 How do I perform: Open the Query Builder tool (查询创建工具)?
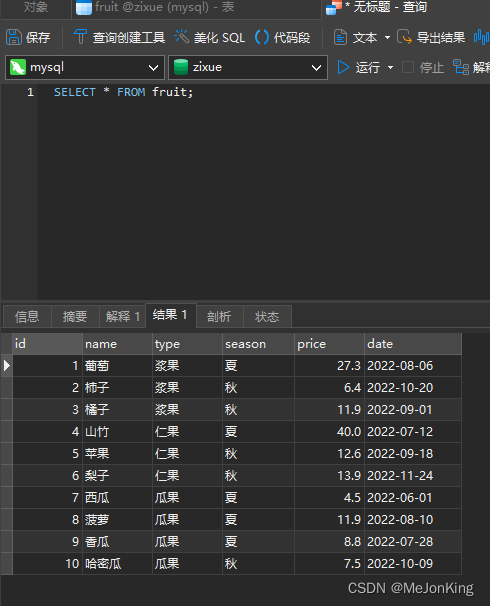tap(119, 37)
